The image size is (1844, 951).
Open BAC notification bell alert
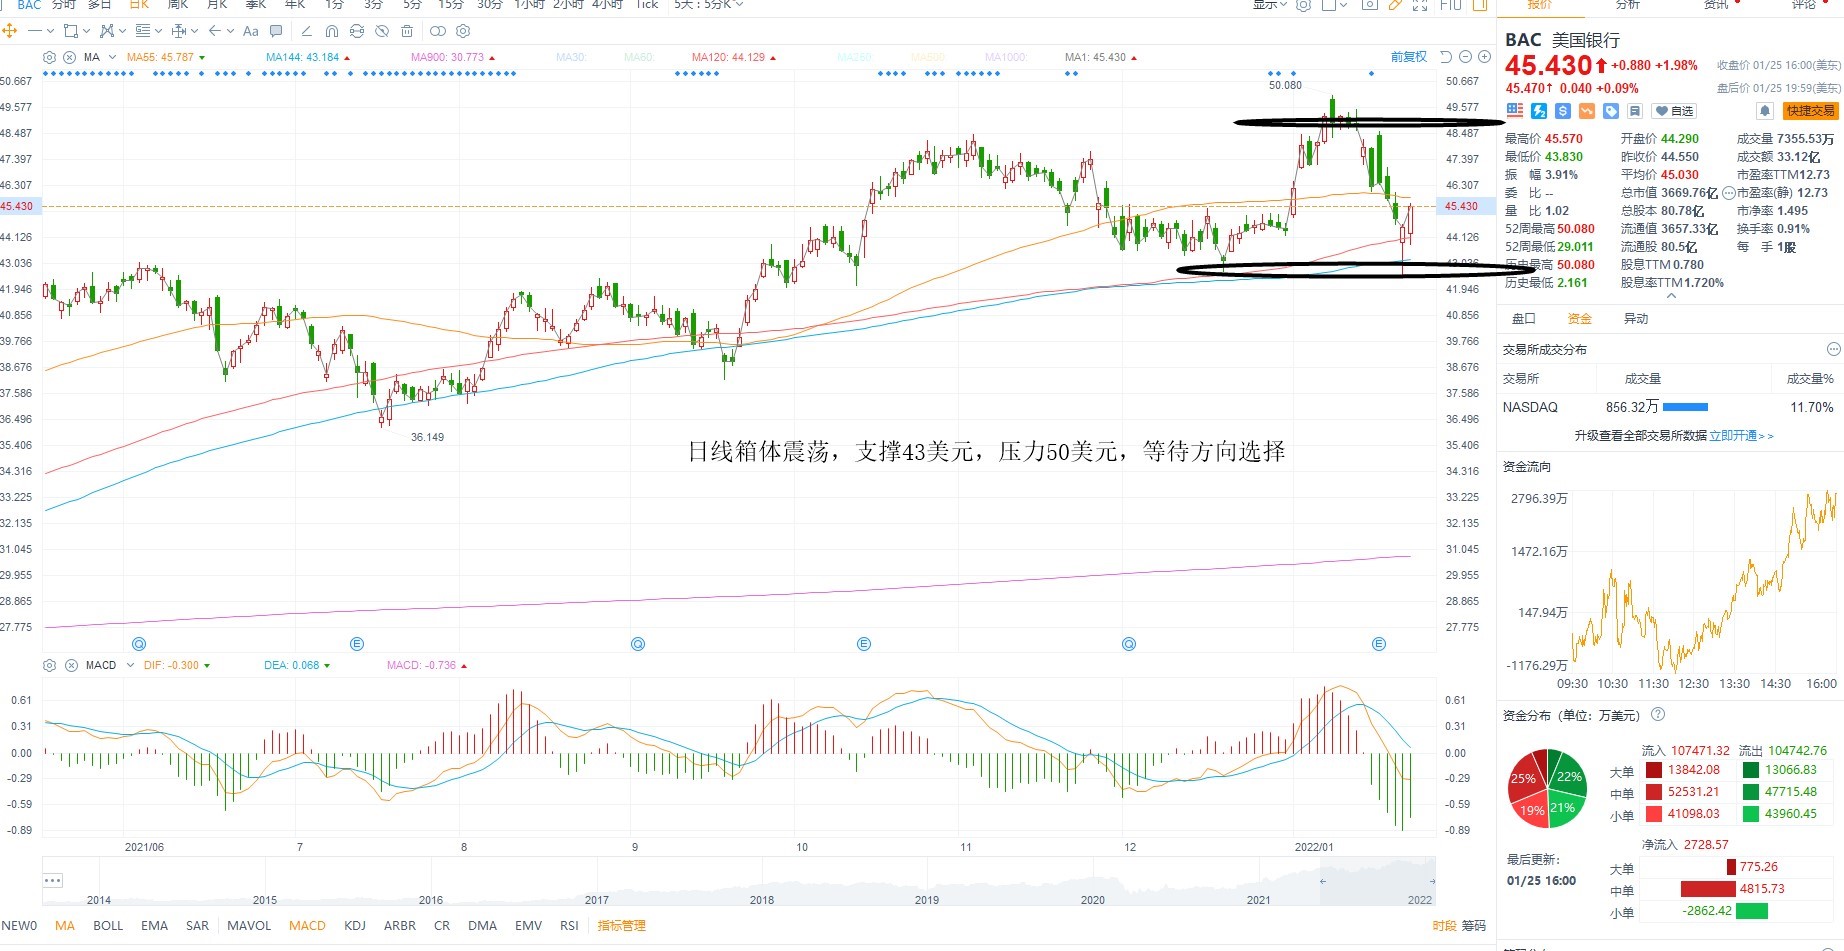click(x=1765, y=111)
